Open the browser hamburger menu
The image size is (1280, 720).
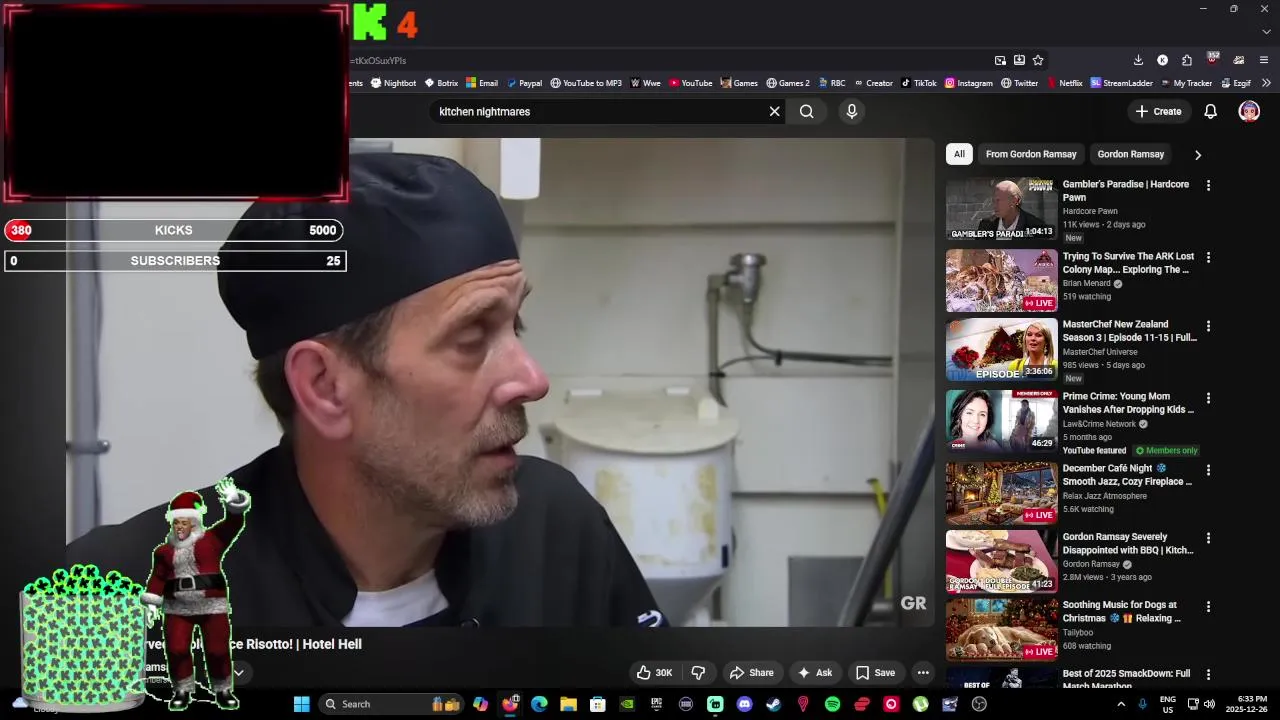(1264, 60)
